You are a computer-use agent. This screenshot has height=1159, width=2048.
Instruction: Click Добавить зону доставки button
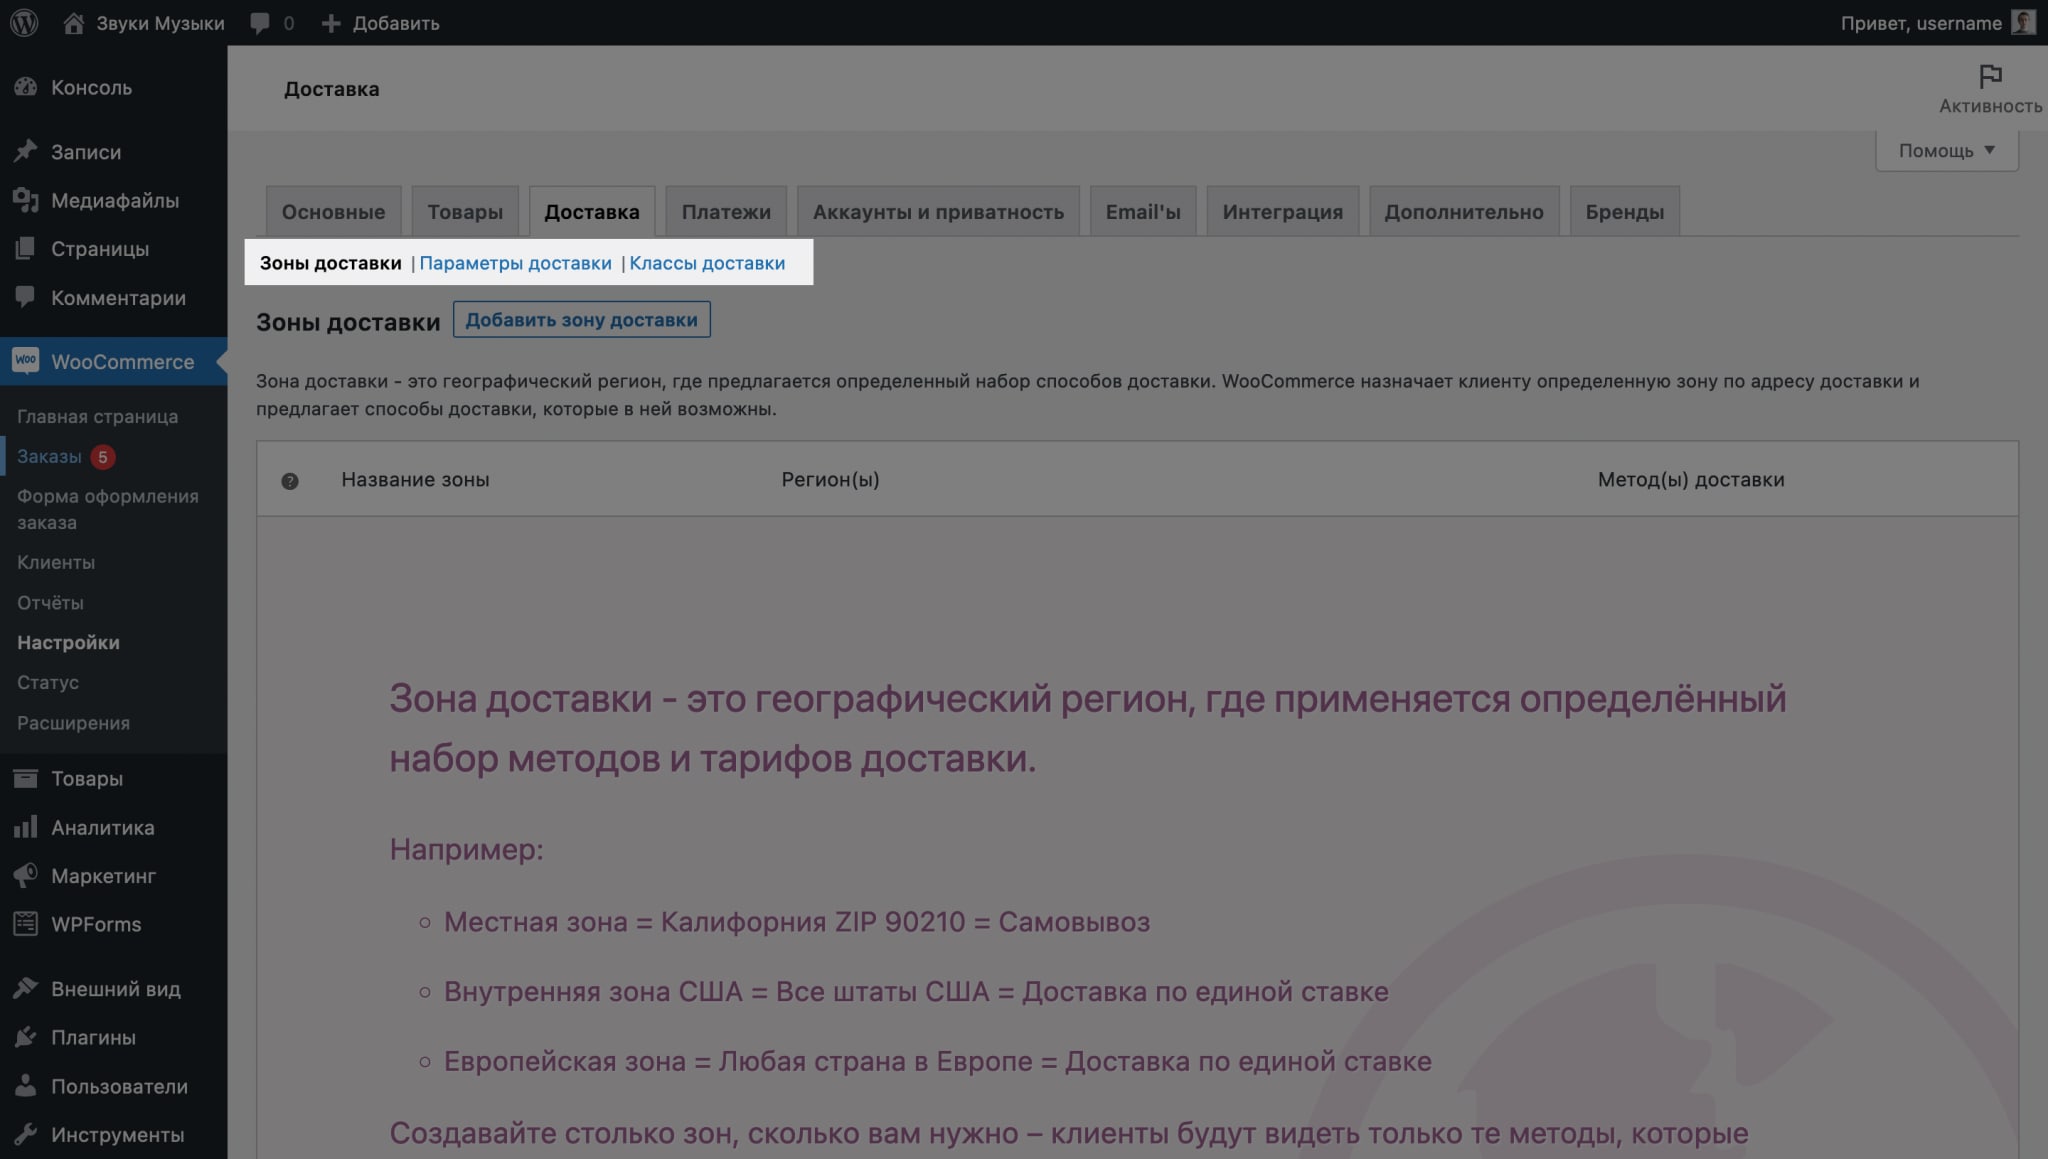click(581, 320)
